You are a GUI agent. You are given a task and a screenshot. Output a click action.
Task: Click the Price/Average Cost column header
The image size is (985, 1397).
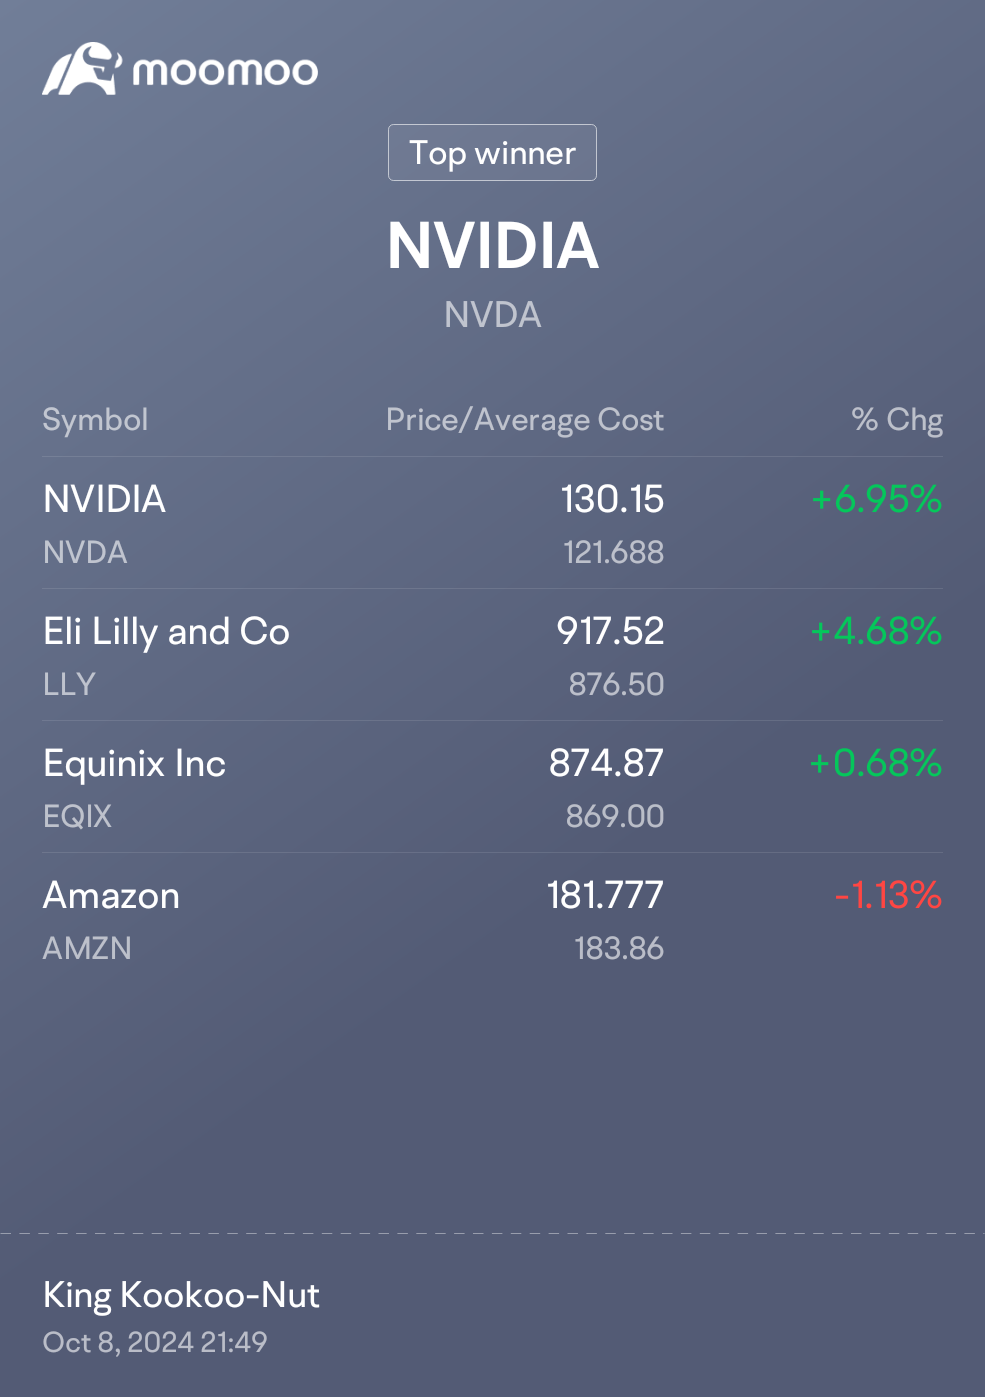point(525,420)
